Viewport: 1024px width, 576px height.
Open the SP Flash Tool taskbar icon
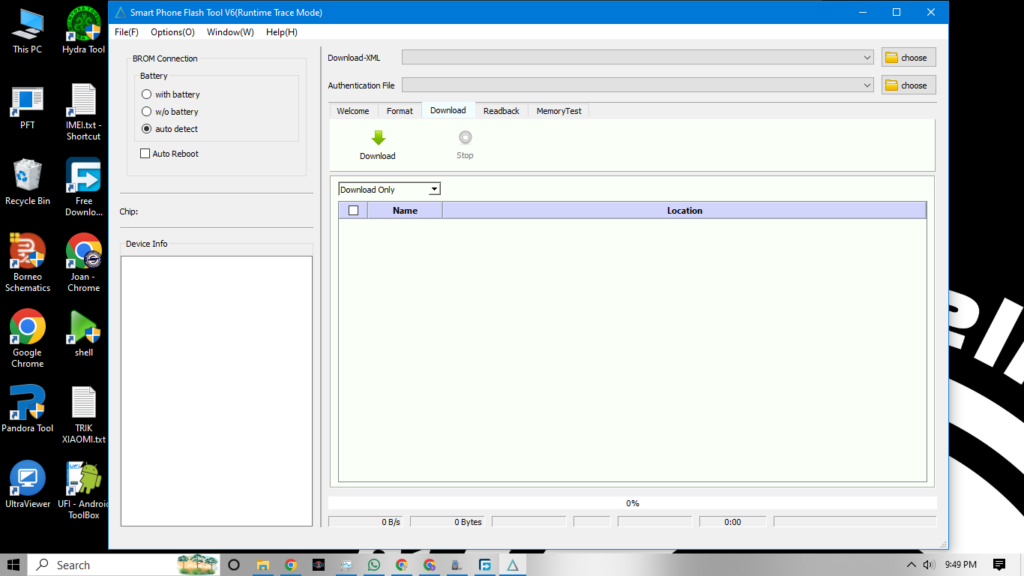click(512, 565)
